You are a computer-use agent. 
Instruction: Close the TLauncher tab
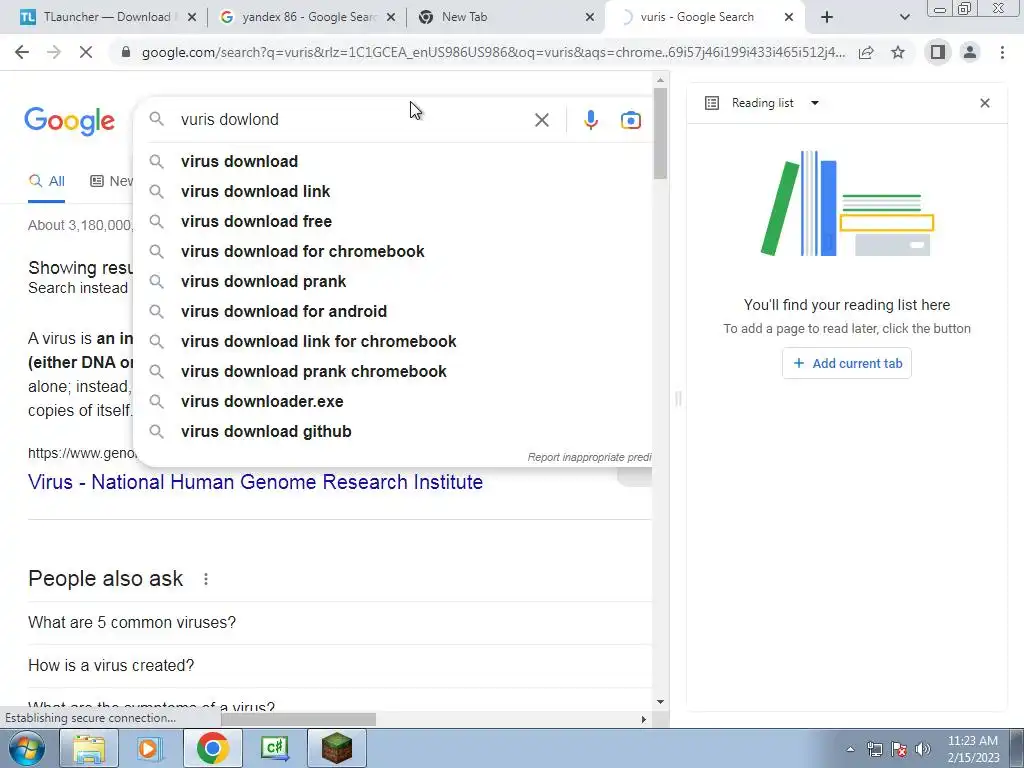[x=192, y=18]
